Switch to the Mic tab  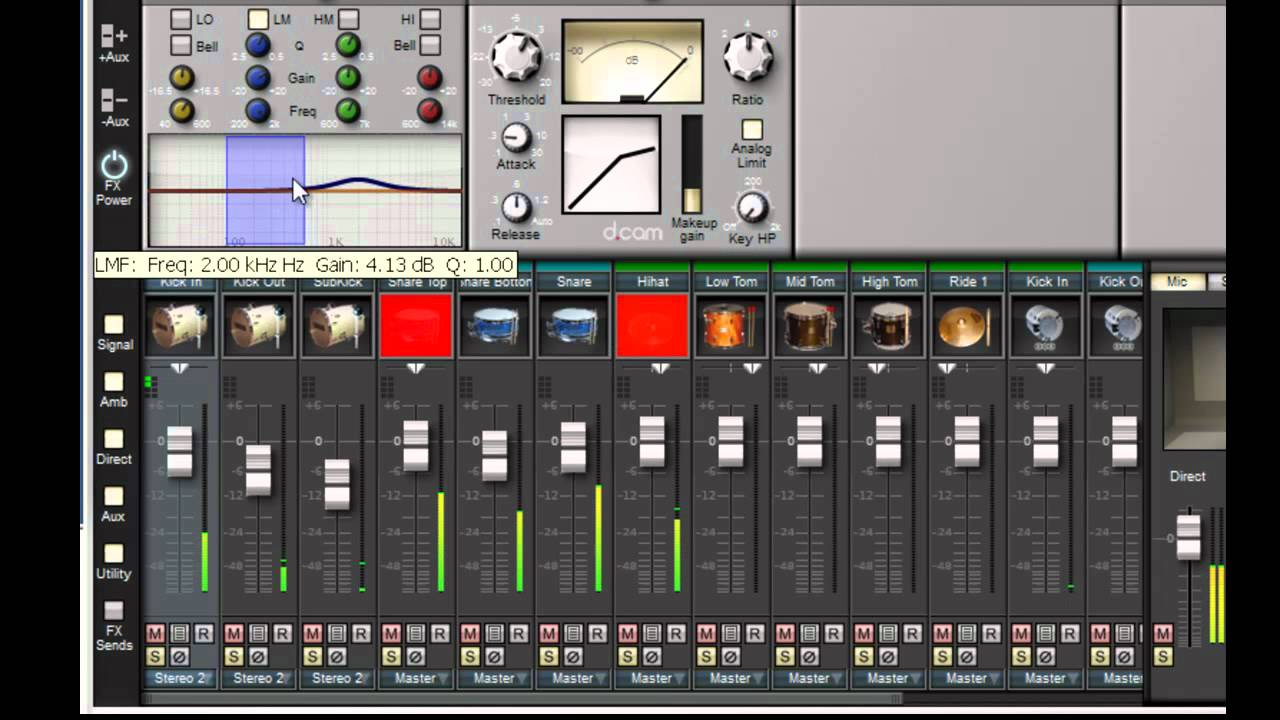tap(1177, 282)
